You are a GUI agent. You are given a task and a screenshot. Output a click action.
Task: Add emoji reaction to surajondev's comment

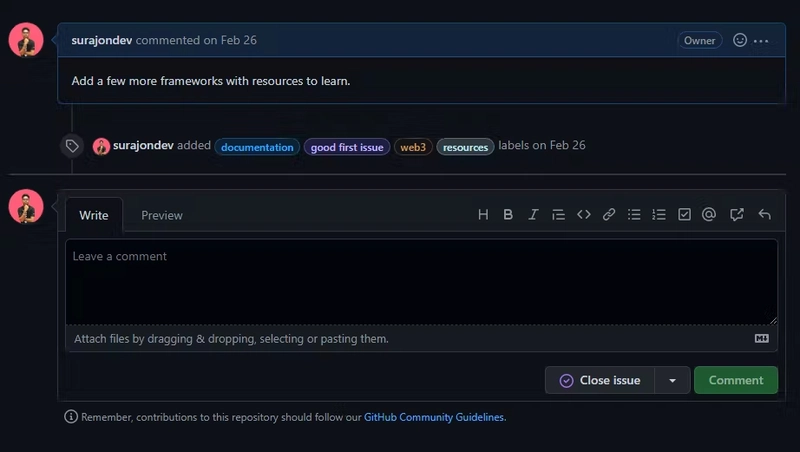point(740,40)
